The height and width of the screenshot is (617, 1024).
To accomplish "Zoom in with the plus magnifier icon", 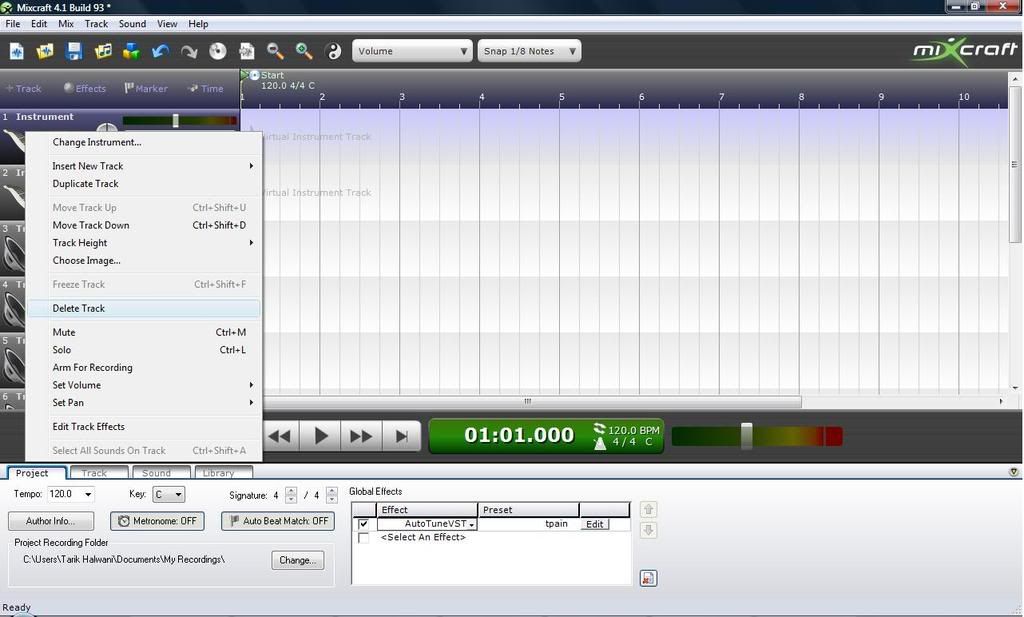I will 304,51.
